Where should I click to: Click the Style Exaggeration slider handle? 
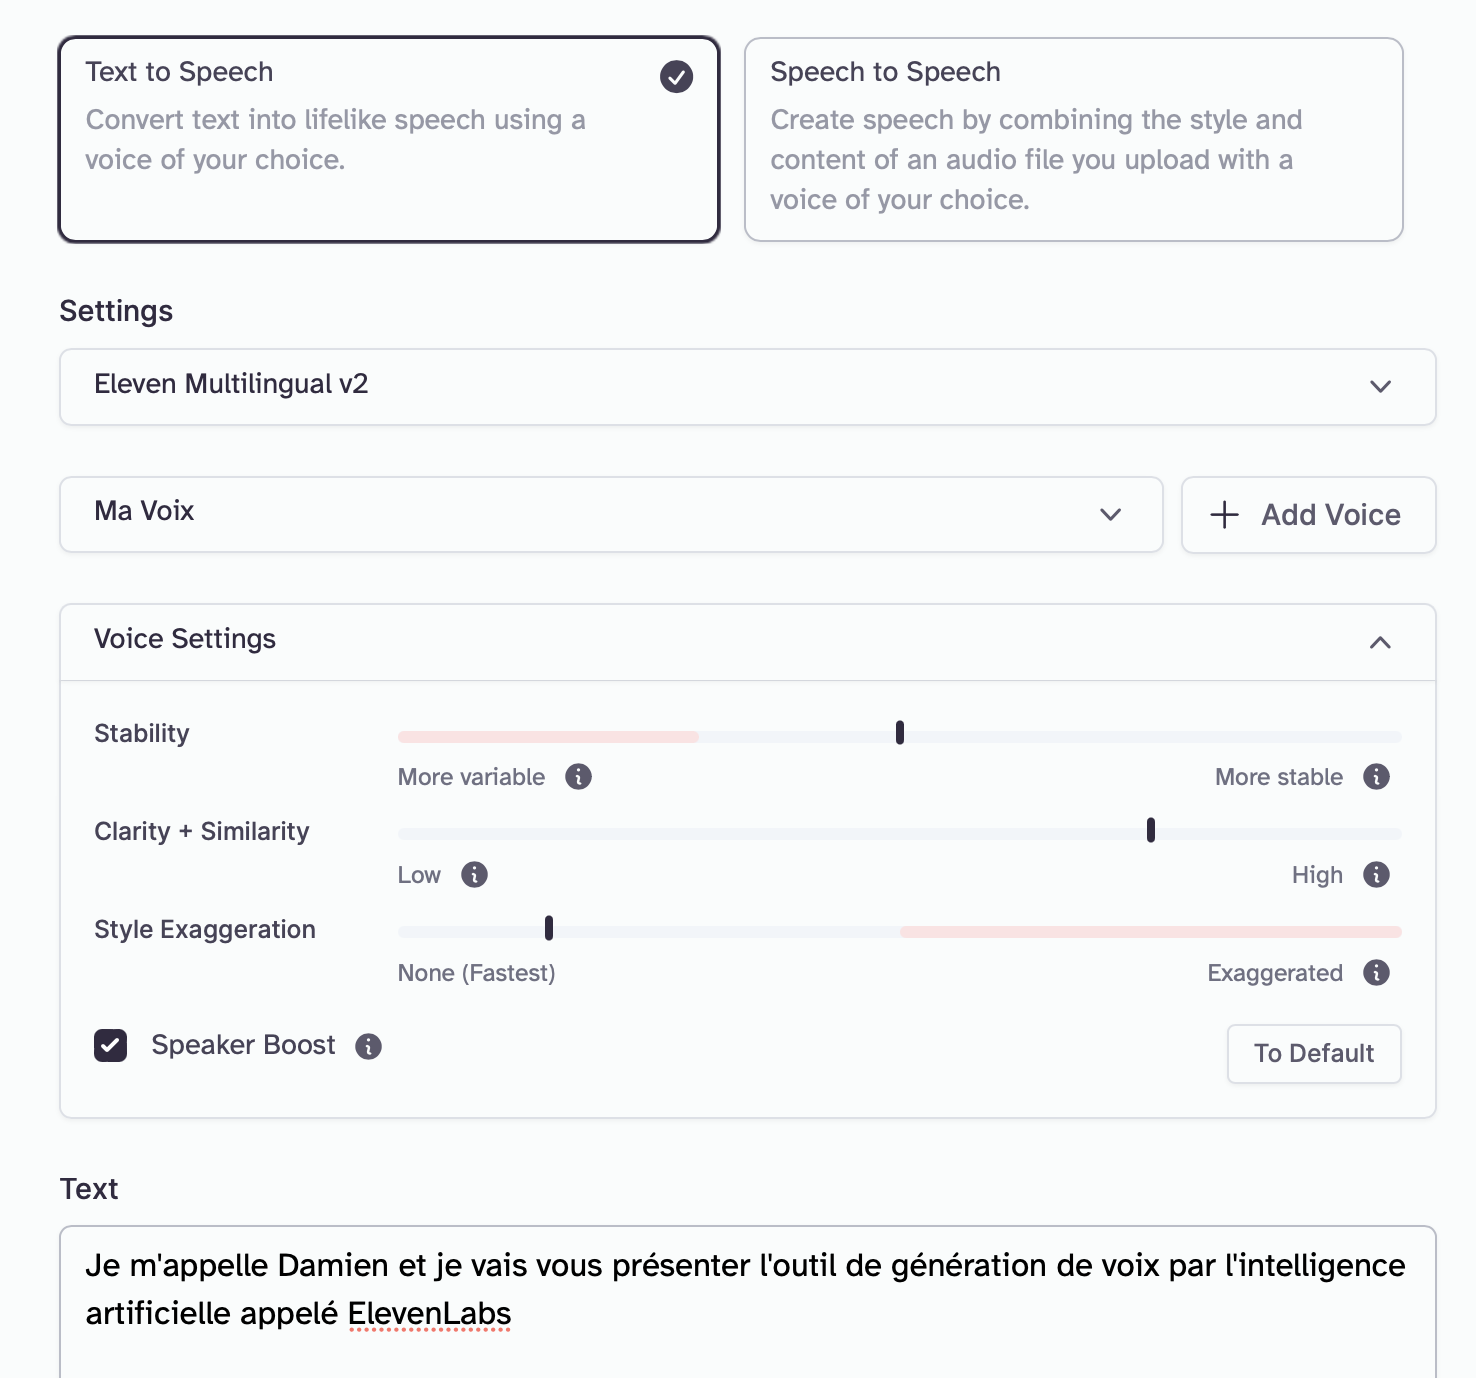(x=549, y=928)
